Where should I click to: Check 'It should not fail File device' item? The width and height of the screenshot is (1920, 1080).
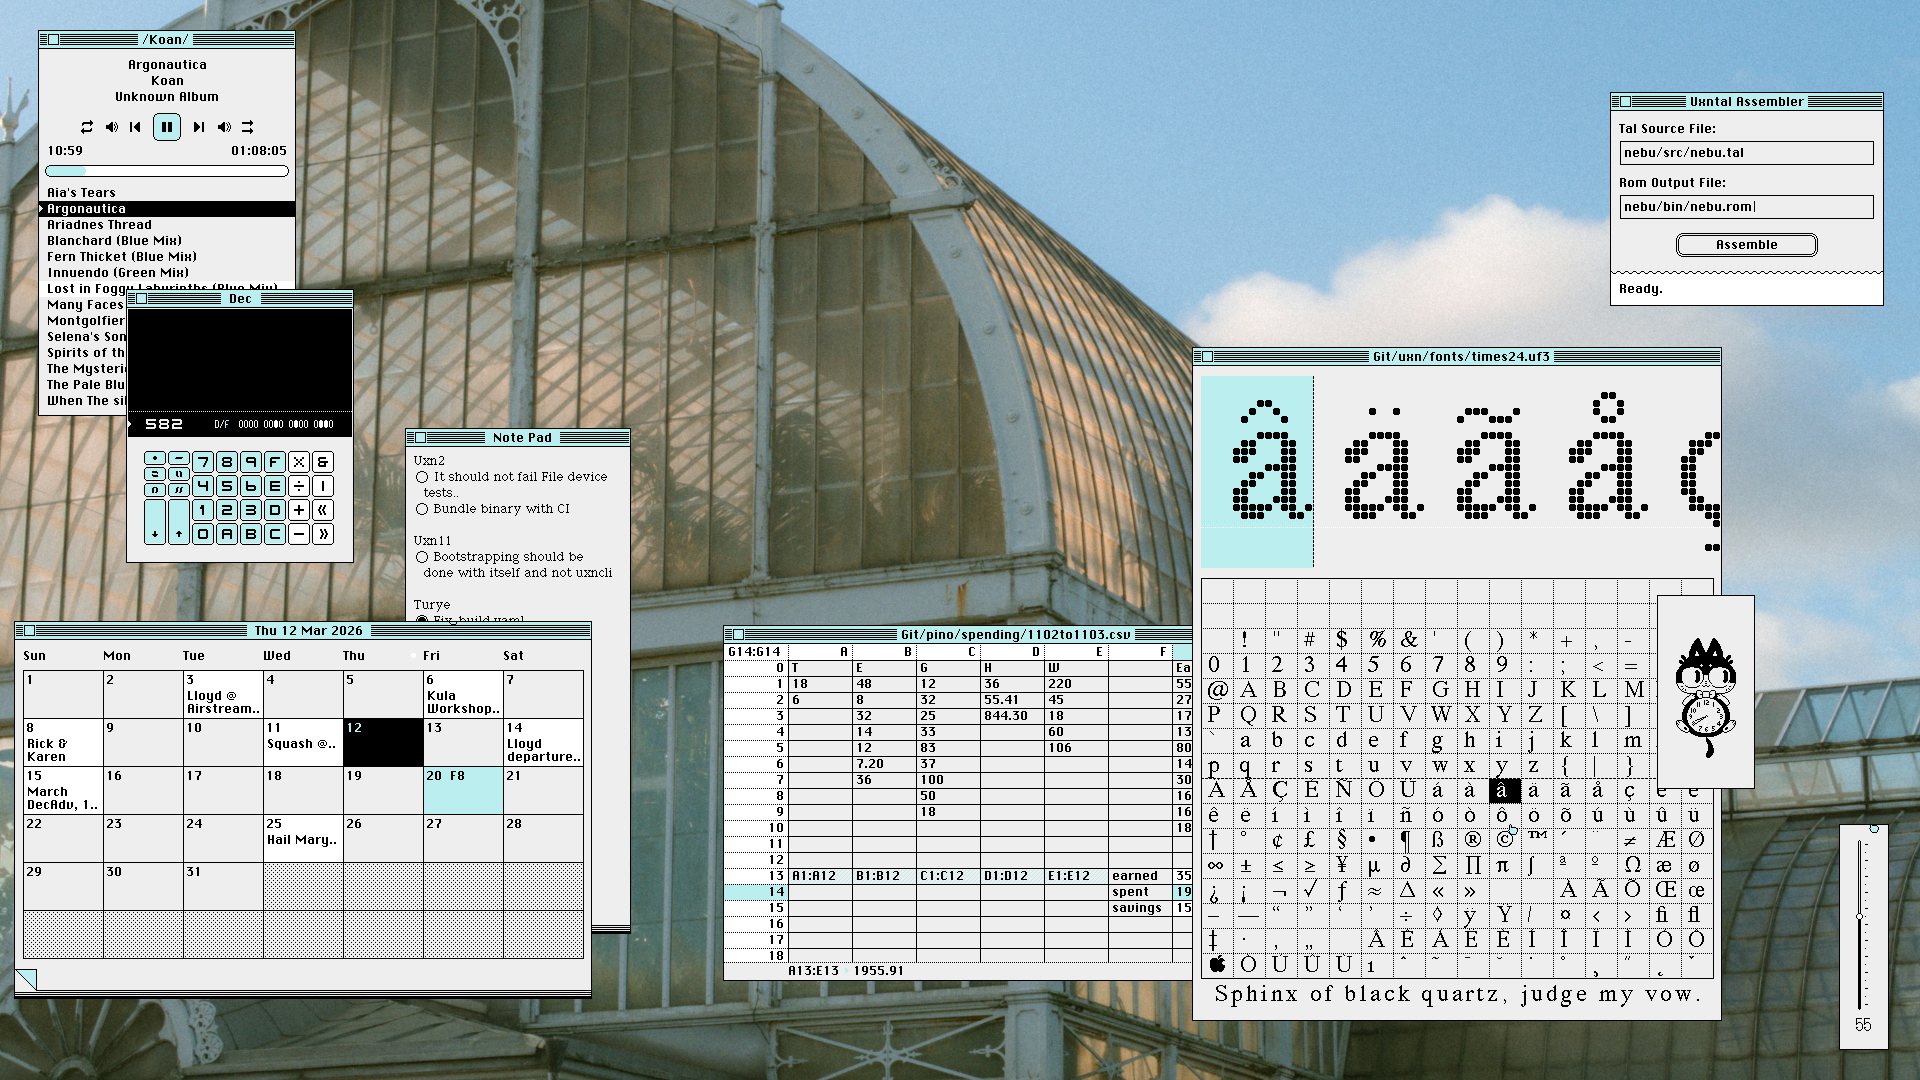click(x=422, y=477)
